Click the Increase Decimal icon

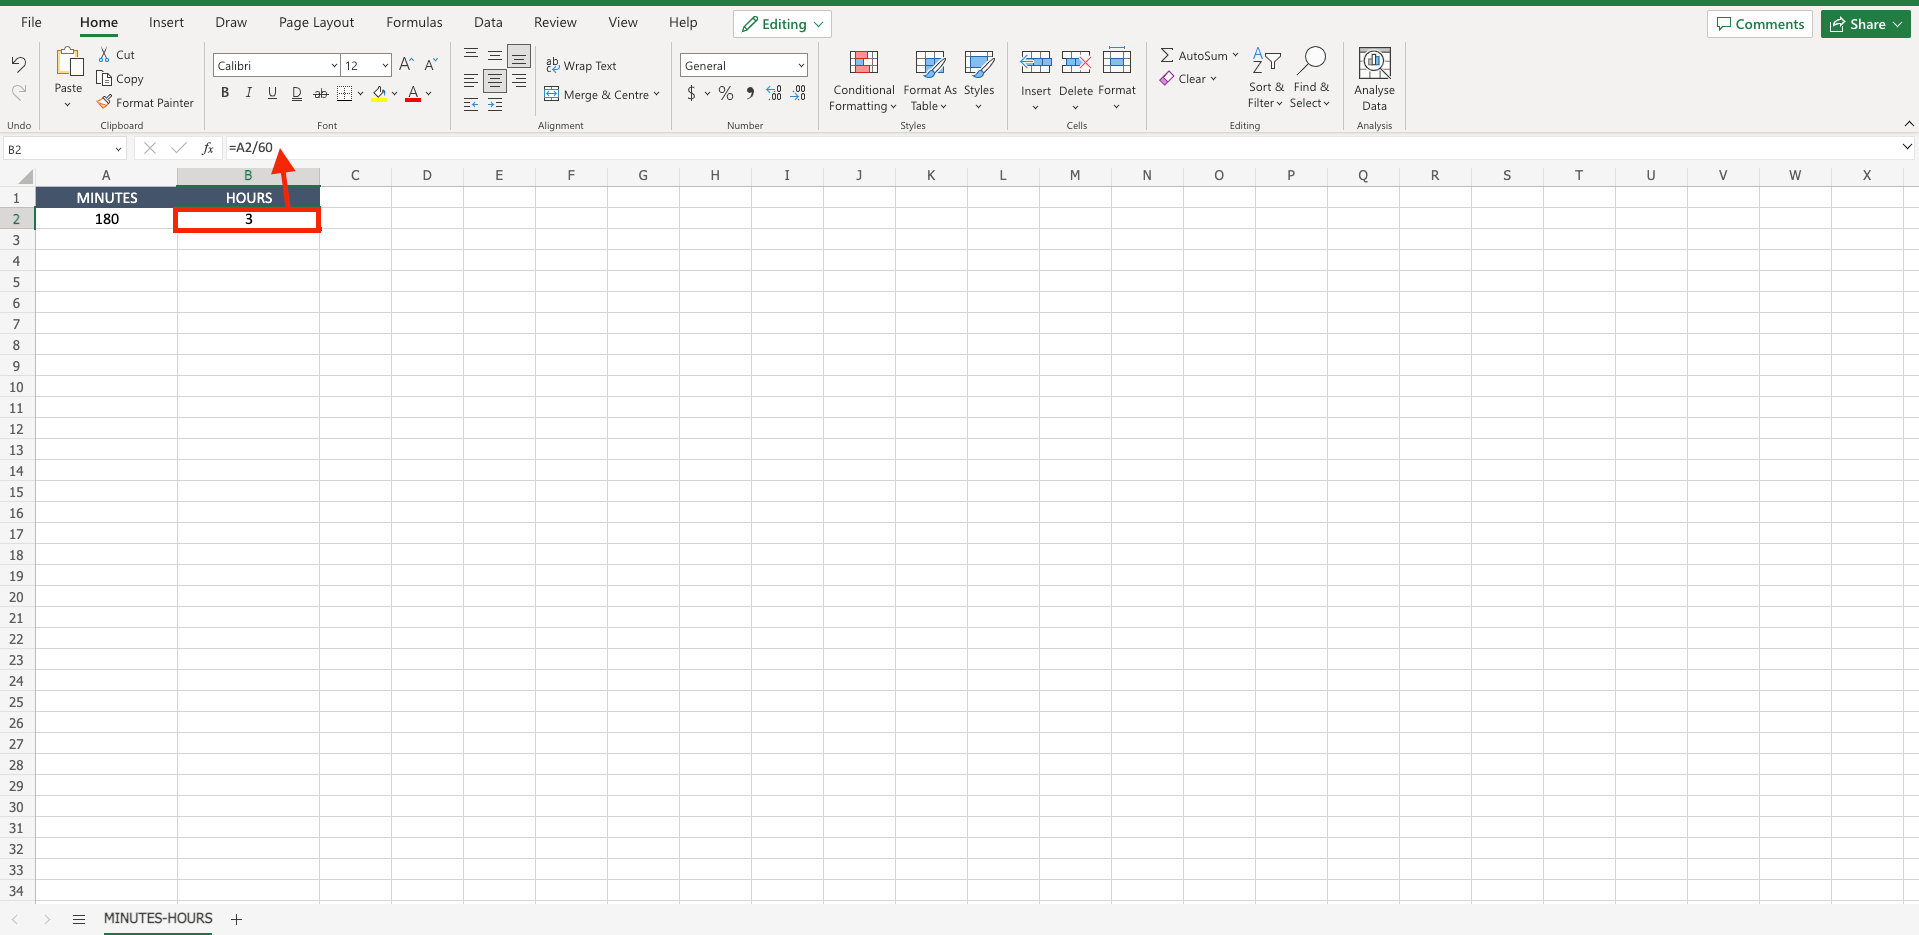[x=773, y=93]
